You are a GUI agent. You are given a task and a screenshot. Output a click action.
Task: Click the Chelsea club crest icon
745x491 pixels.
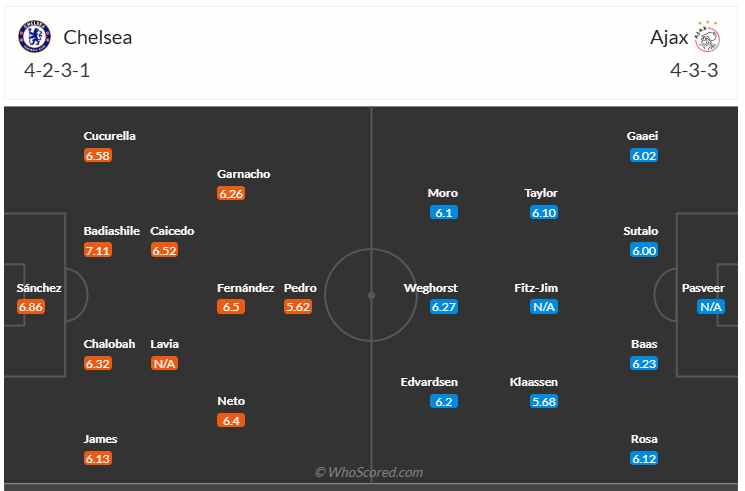click(34, 37)
